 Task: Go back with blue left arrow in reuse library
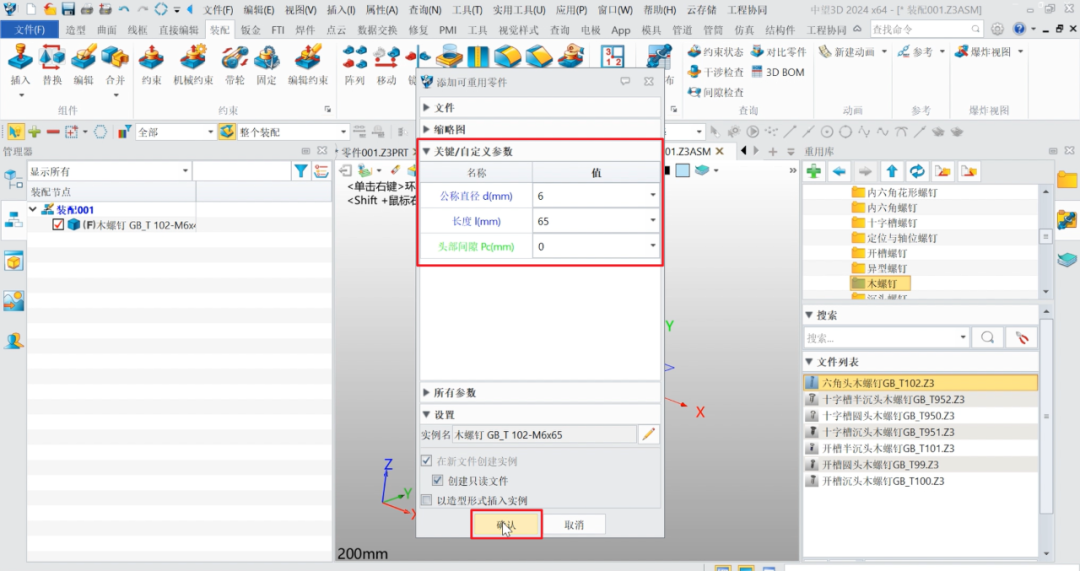(839, 172)
